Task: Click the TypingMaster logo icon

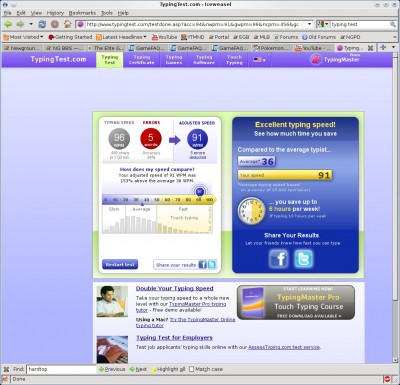Action: coord(316,60)
